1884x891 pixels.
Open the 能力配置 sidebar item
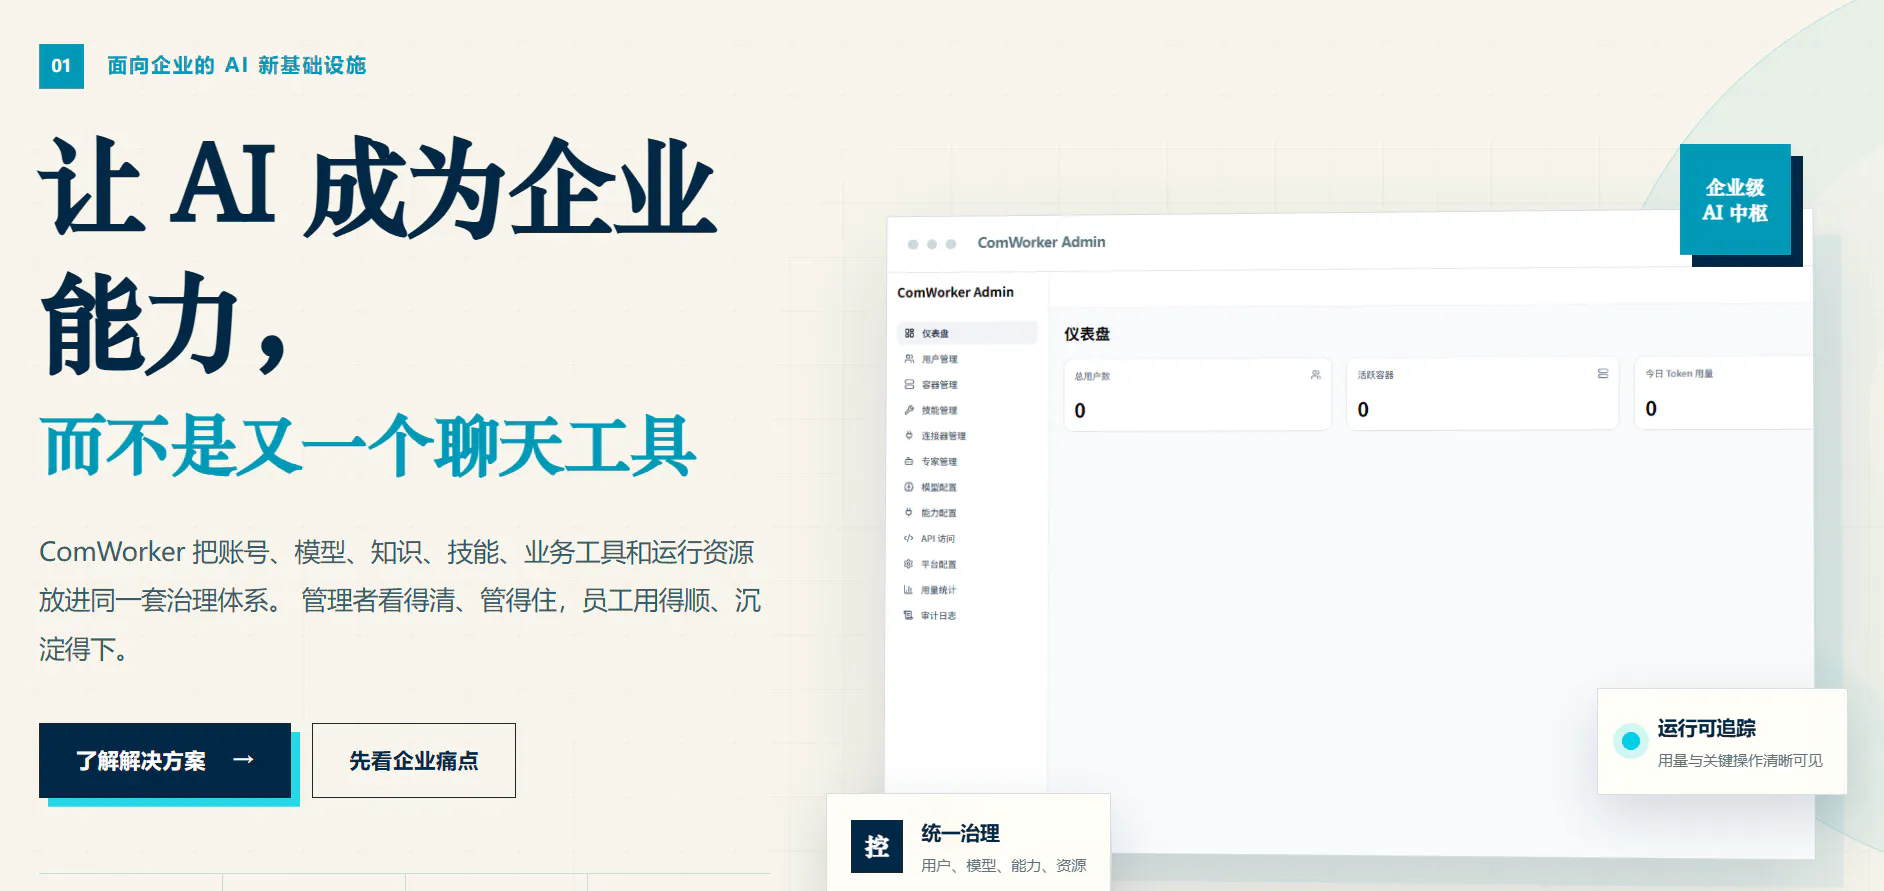(x=966, y=513)
